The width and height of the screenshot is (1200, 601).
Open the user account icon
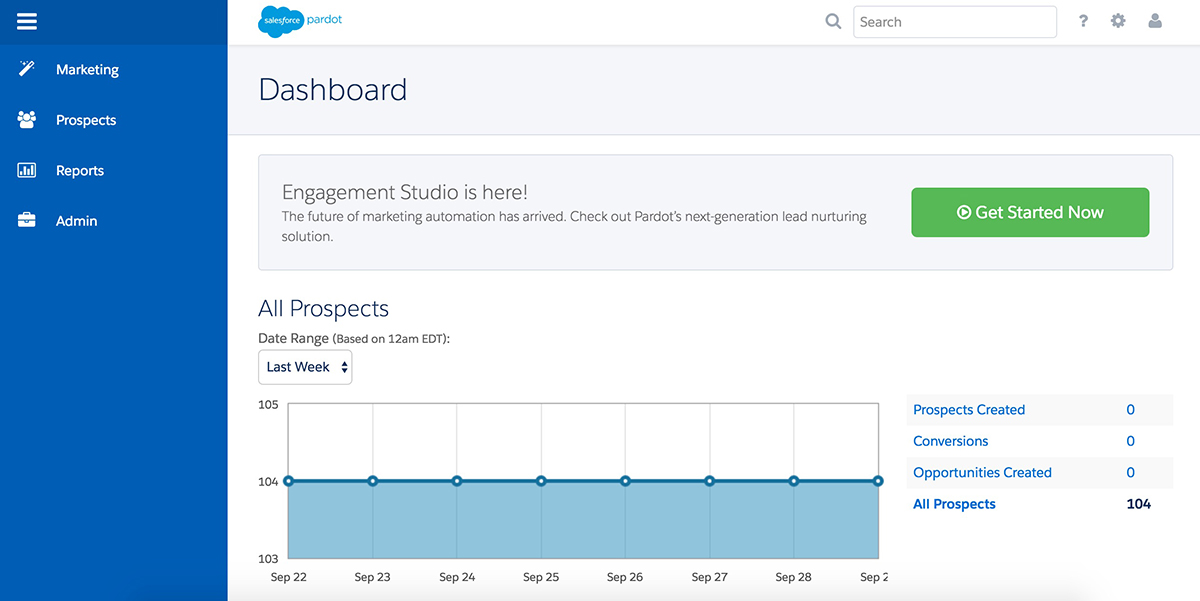1155,21
